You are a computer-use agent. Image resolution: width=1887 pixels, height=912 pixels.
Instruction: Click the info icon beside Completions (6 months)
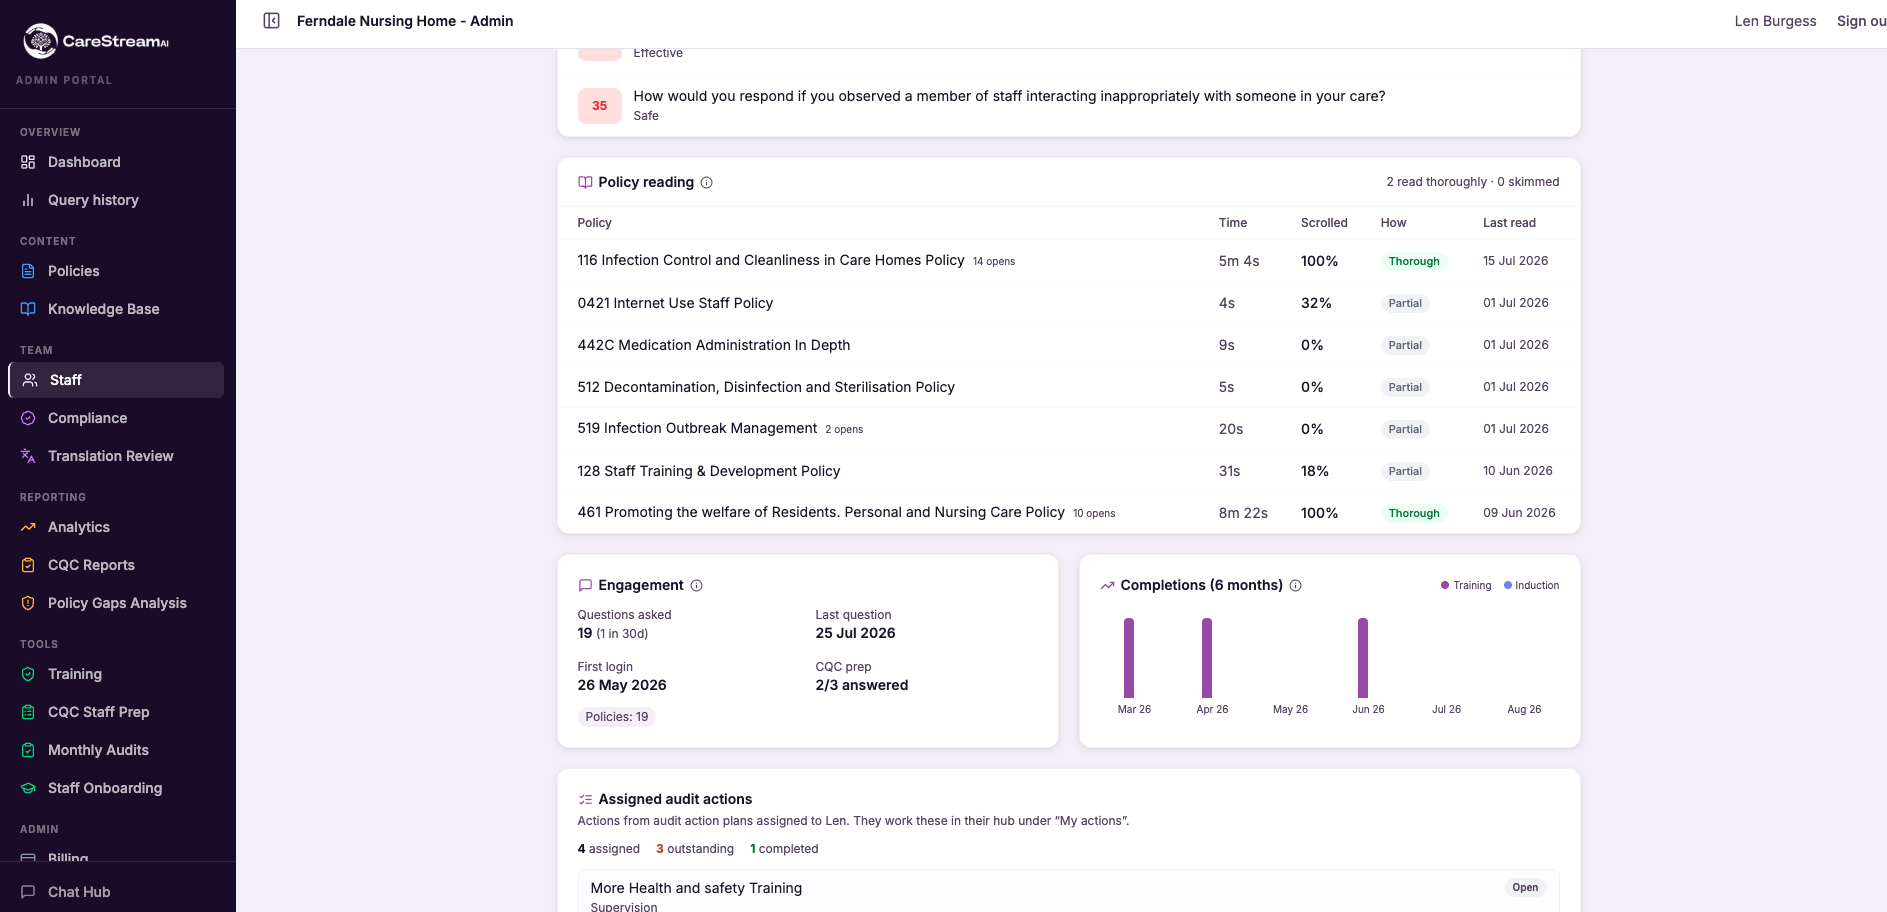(1296, 586)
